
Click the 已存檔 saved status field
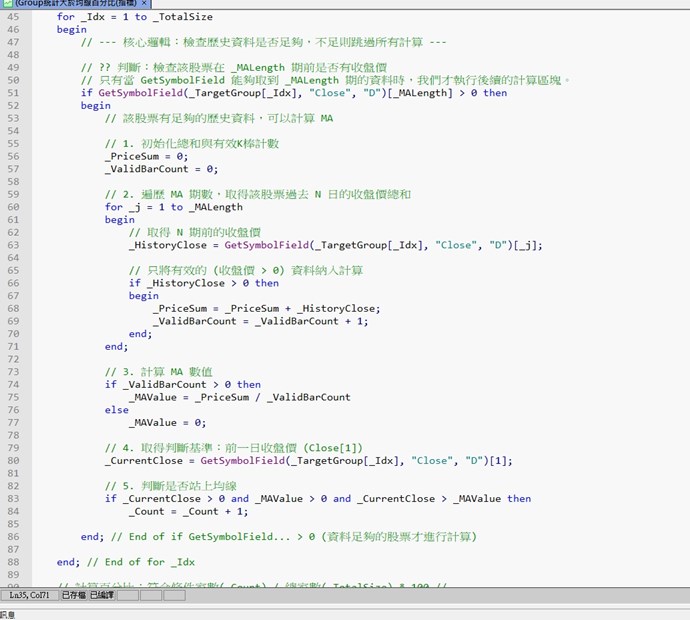click(74, 595)
